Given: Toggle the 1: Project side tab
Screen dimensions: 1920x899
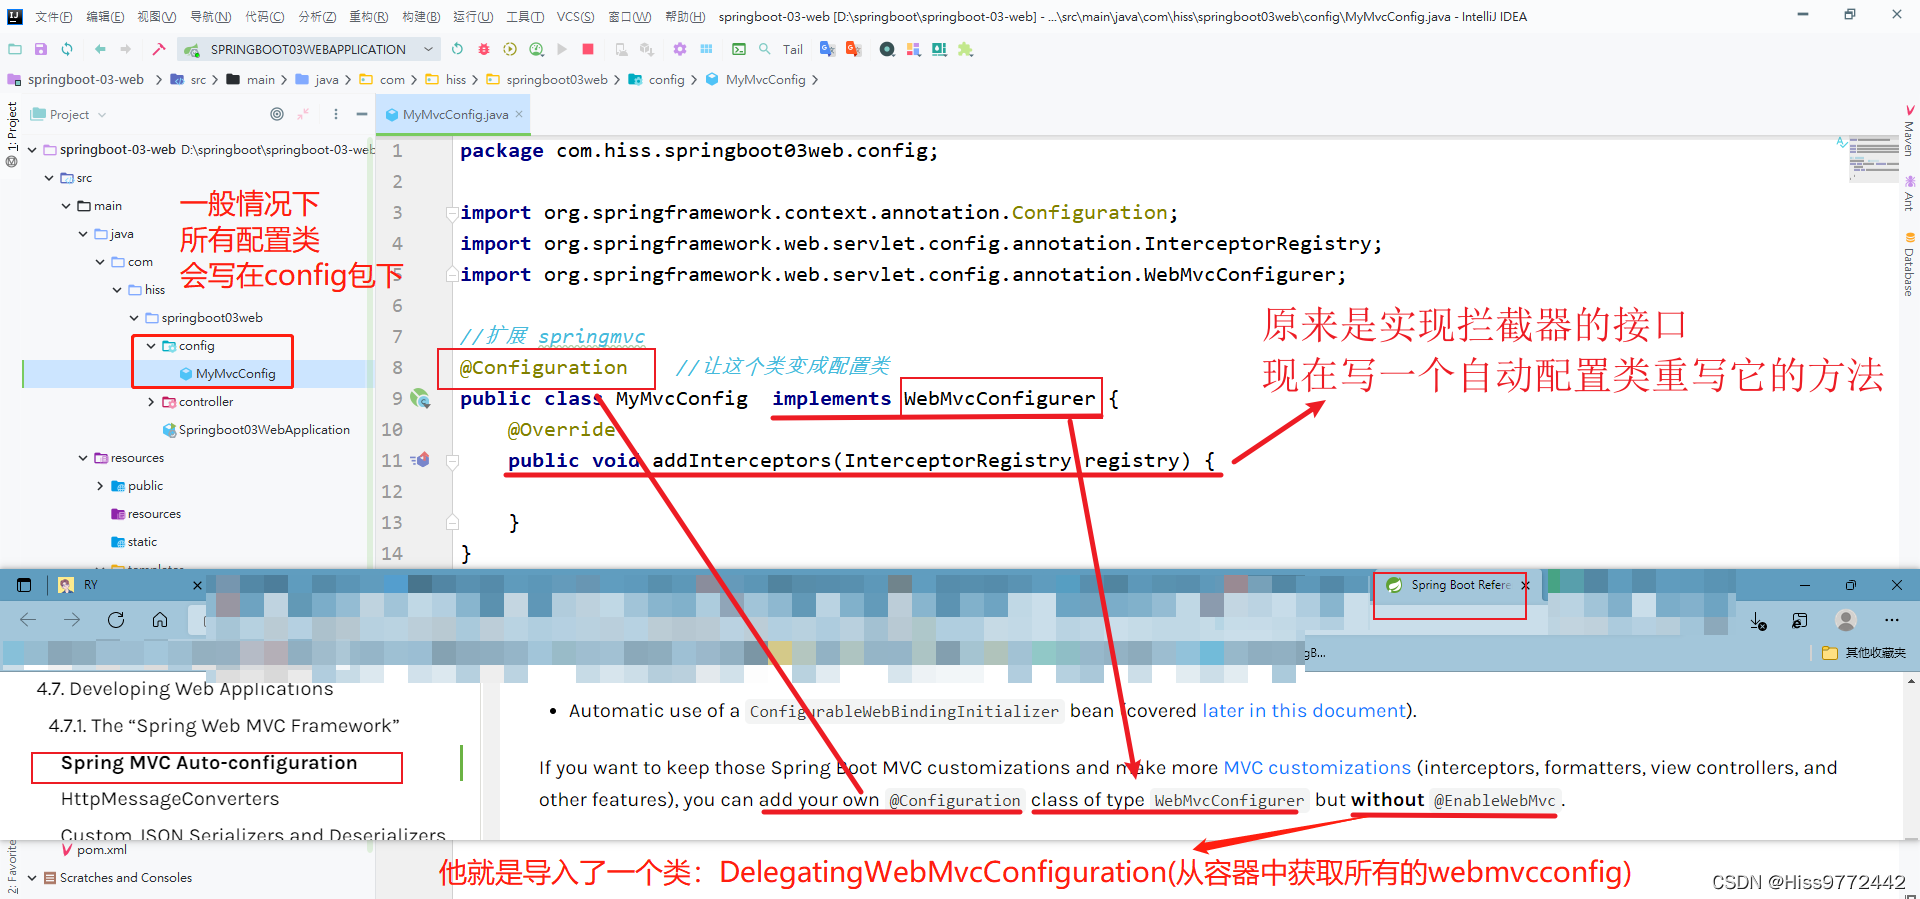Looking at the screenshot, I should 12,128.
